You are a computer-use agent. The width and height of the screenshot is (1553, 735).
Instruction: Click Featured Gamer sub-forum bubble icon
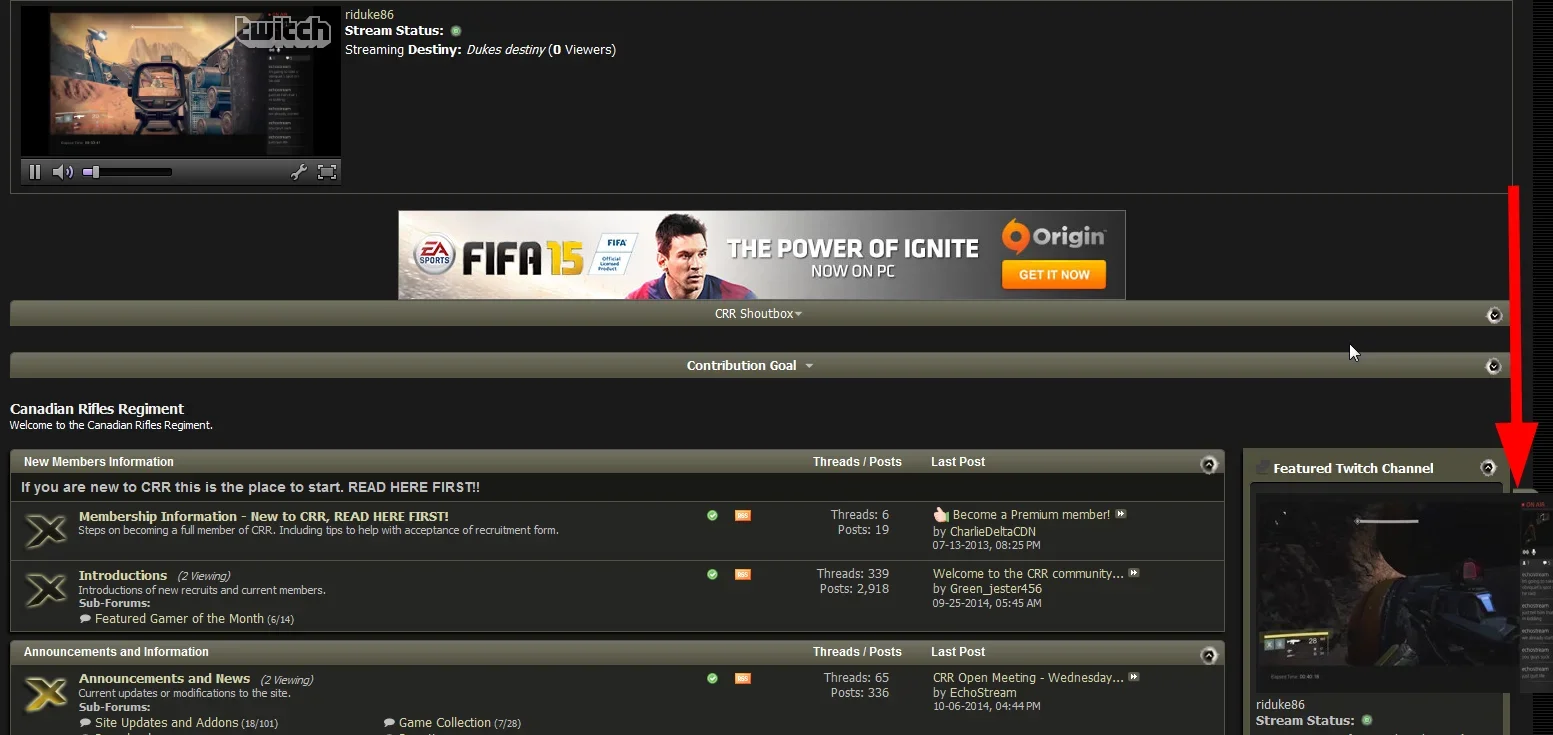pos(85,619)
